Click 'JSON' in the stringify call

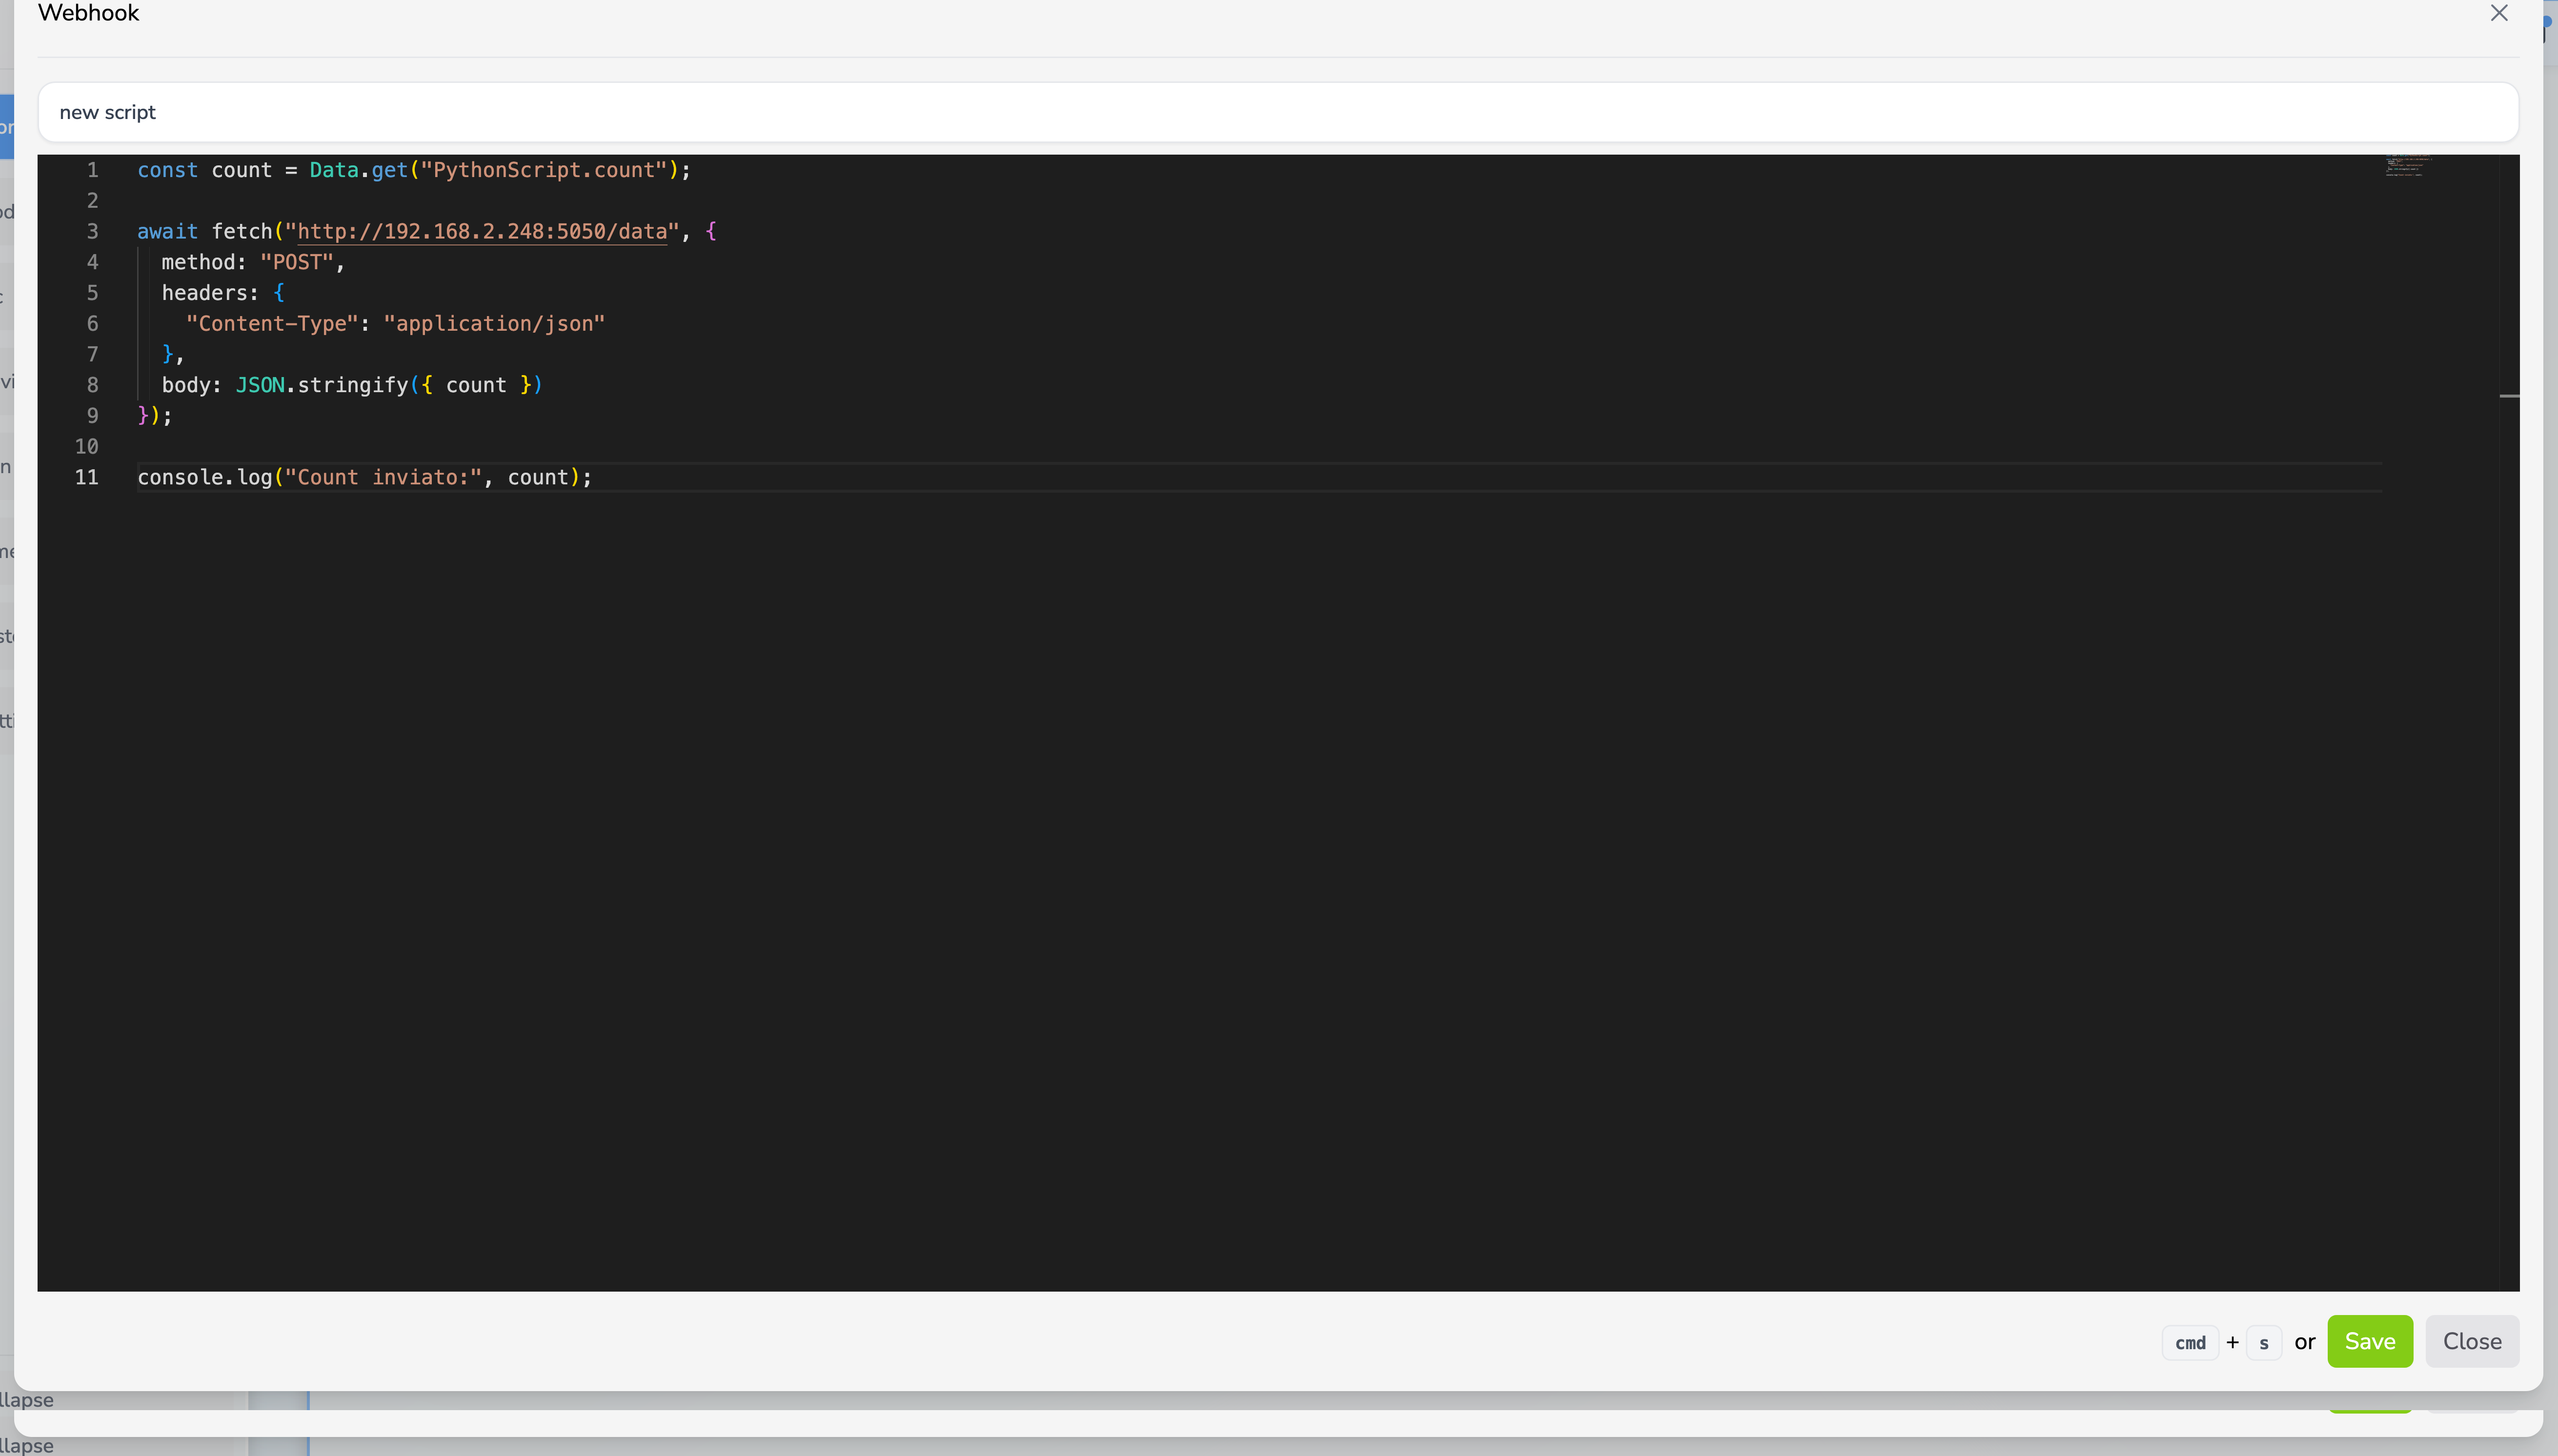pyautogui.click(x=260, y=385)
